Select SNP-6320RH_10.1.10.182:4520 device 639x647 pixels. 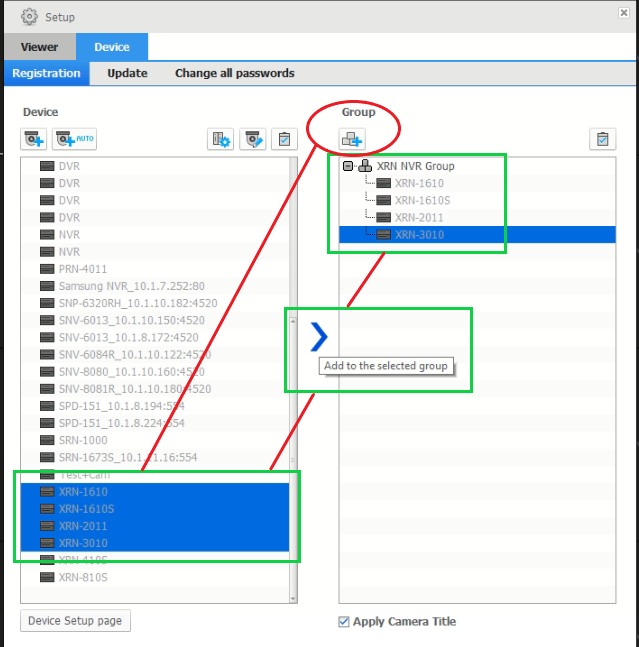(x=155, y=303)
